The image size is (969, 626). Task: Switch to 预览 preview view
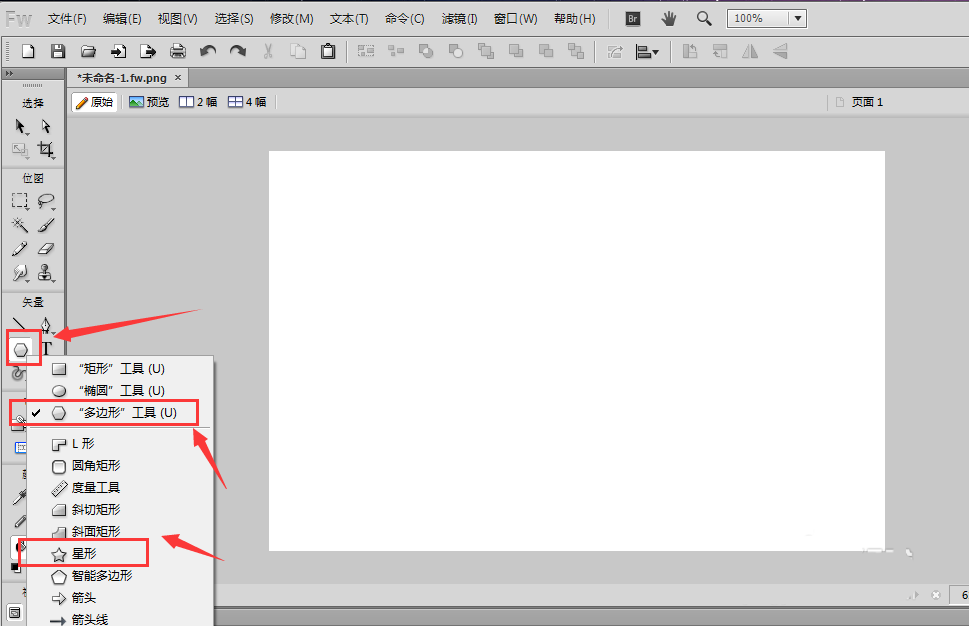(149, 102)
